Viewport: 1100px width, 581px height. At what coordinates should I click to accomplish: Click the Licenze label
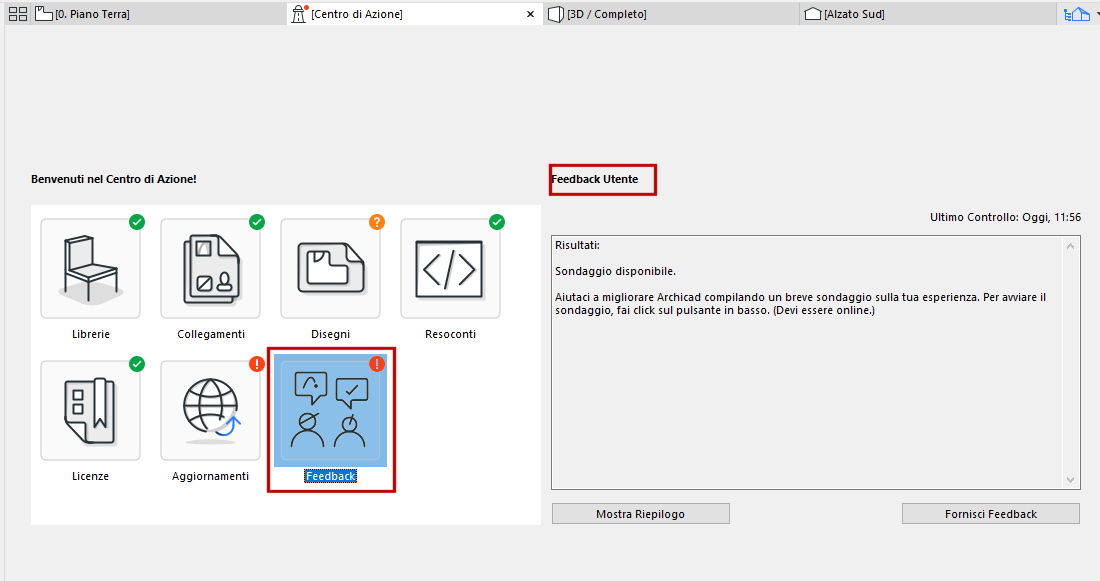click(x=90, y=476)
